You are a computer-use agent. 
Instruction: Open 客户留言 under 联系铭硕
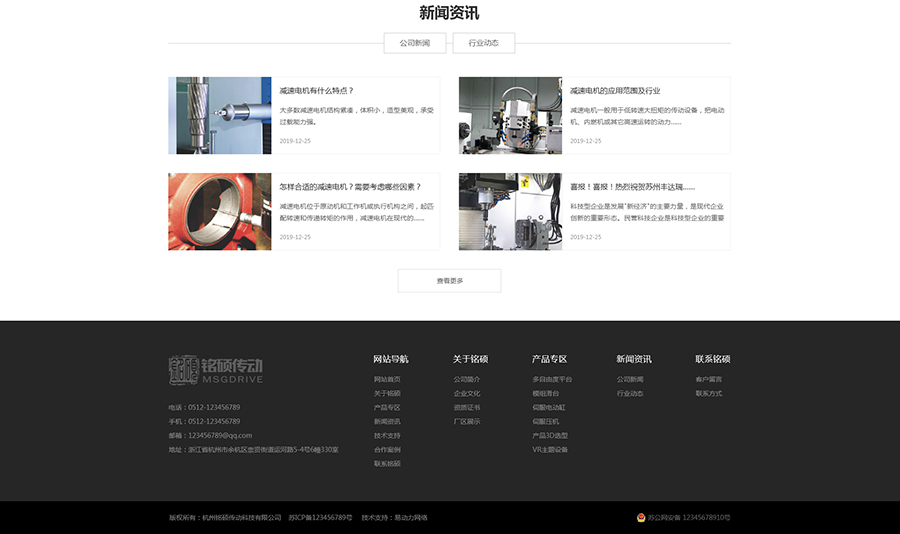click(x=708, y=379)
